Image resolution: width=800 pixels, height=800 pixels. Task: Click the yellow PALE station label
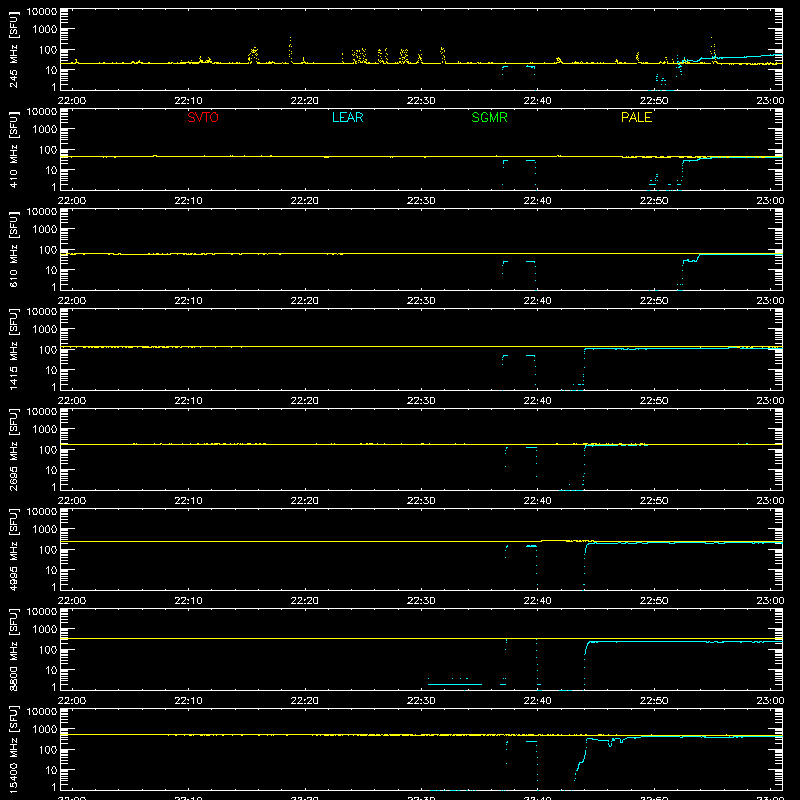click(x=636, y=117)
